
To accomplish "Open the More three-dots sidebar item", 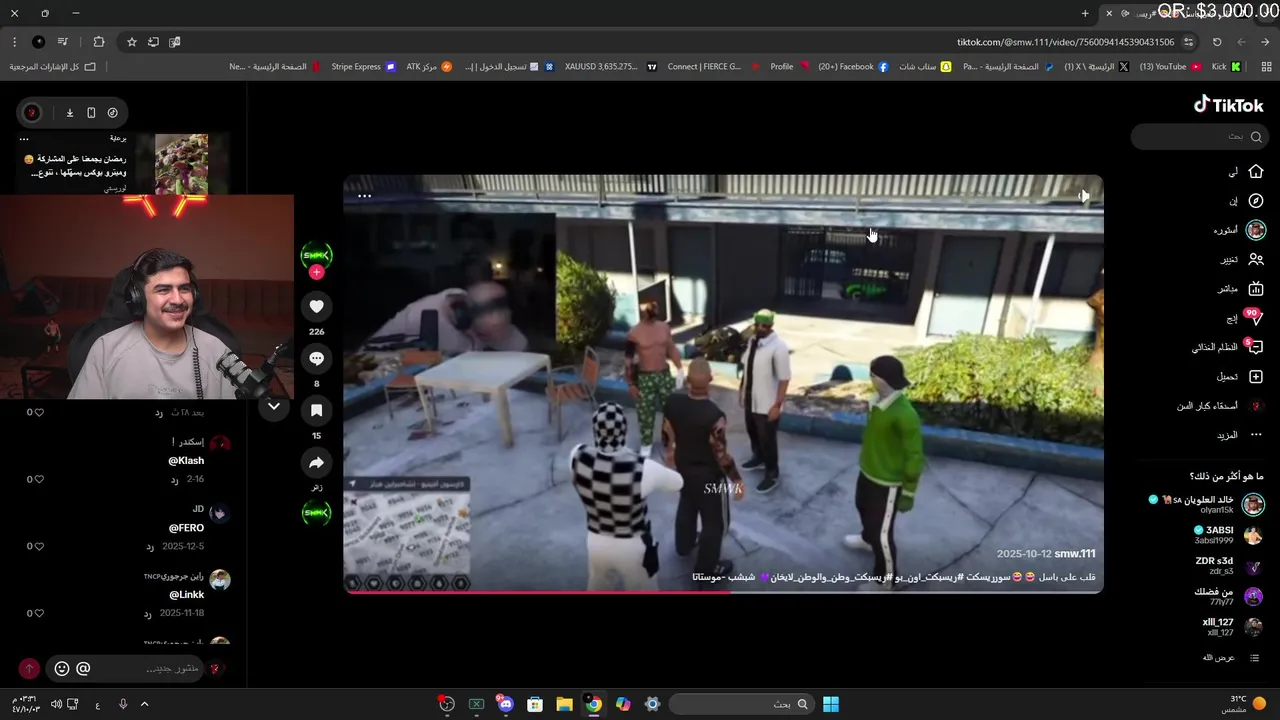I will pos(1256,435).
